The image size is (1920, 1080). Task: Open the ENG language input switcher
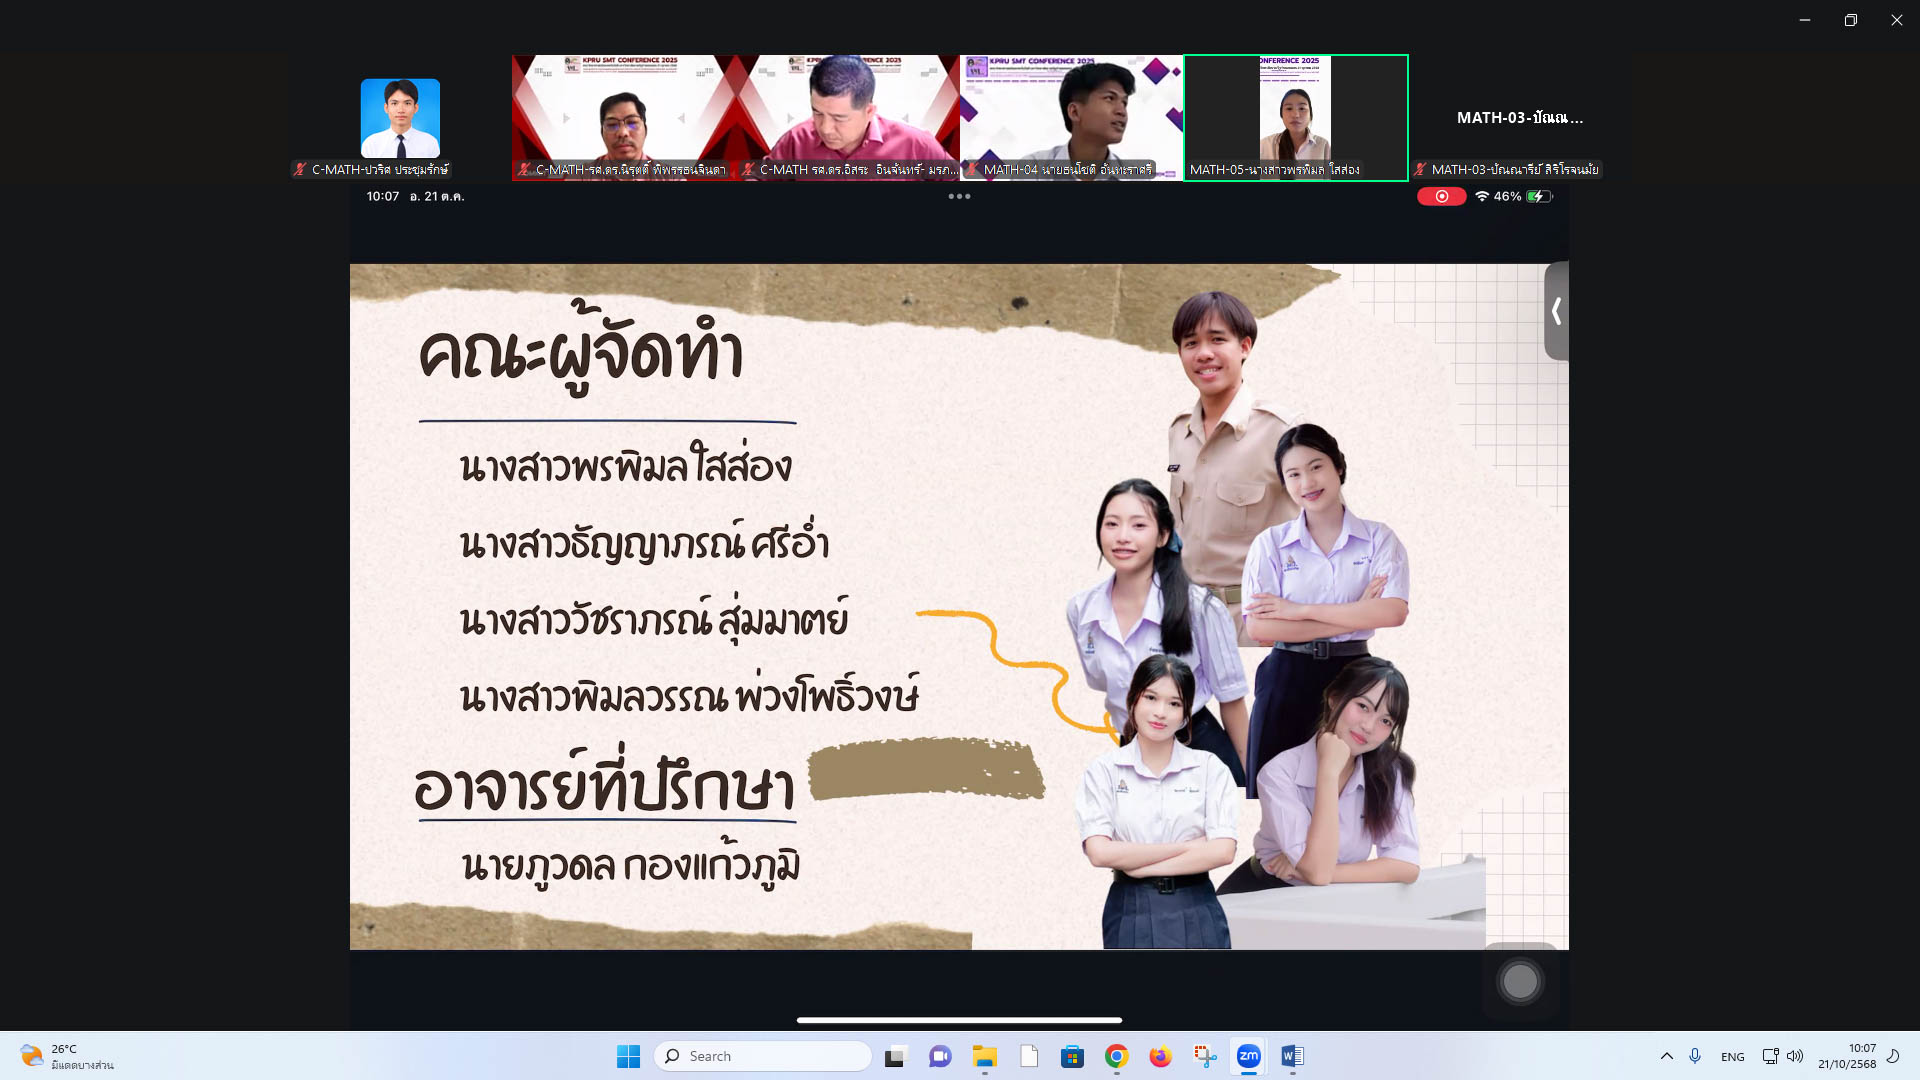1732,1057
